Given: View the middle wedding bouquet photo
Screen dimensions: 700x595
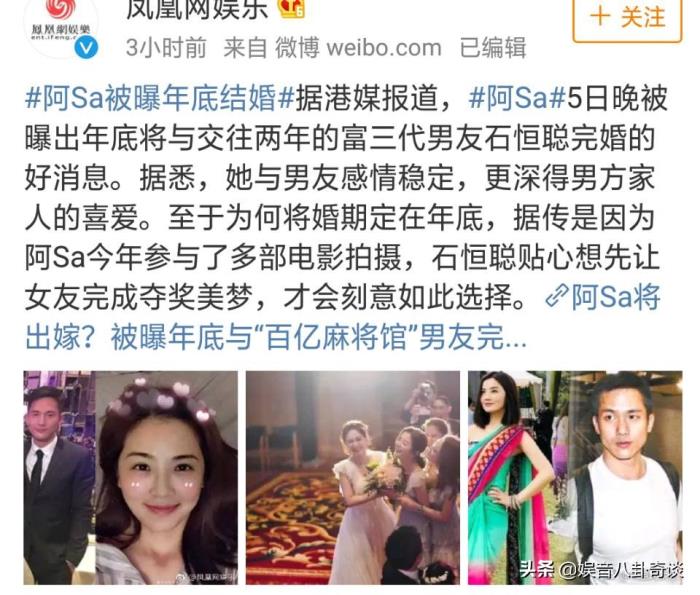Looking at the screenshot, I should tap(353, 478).
